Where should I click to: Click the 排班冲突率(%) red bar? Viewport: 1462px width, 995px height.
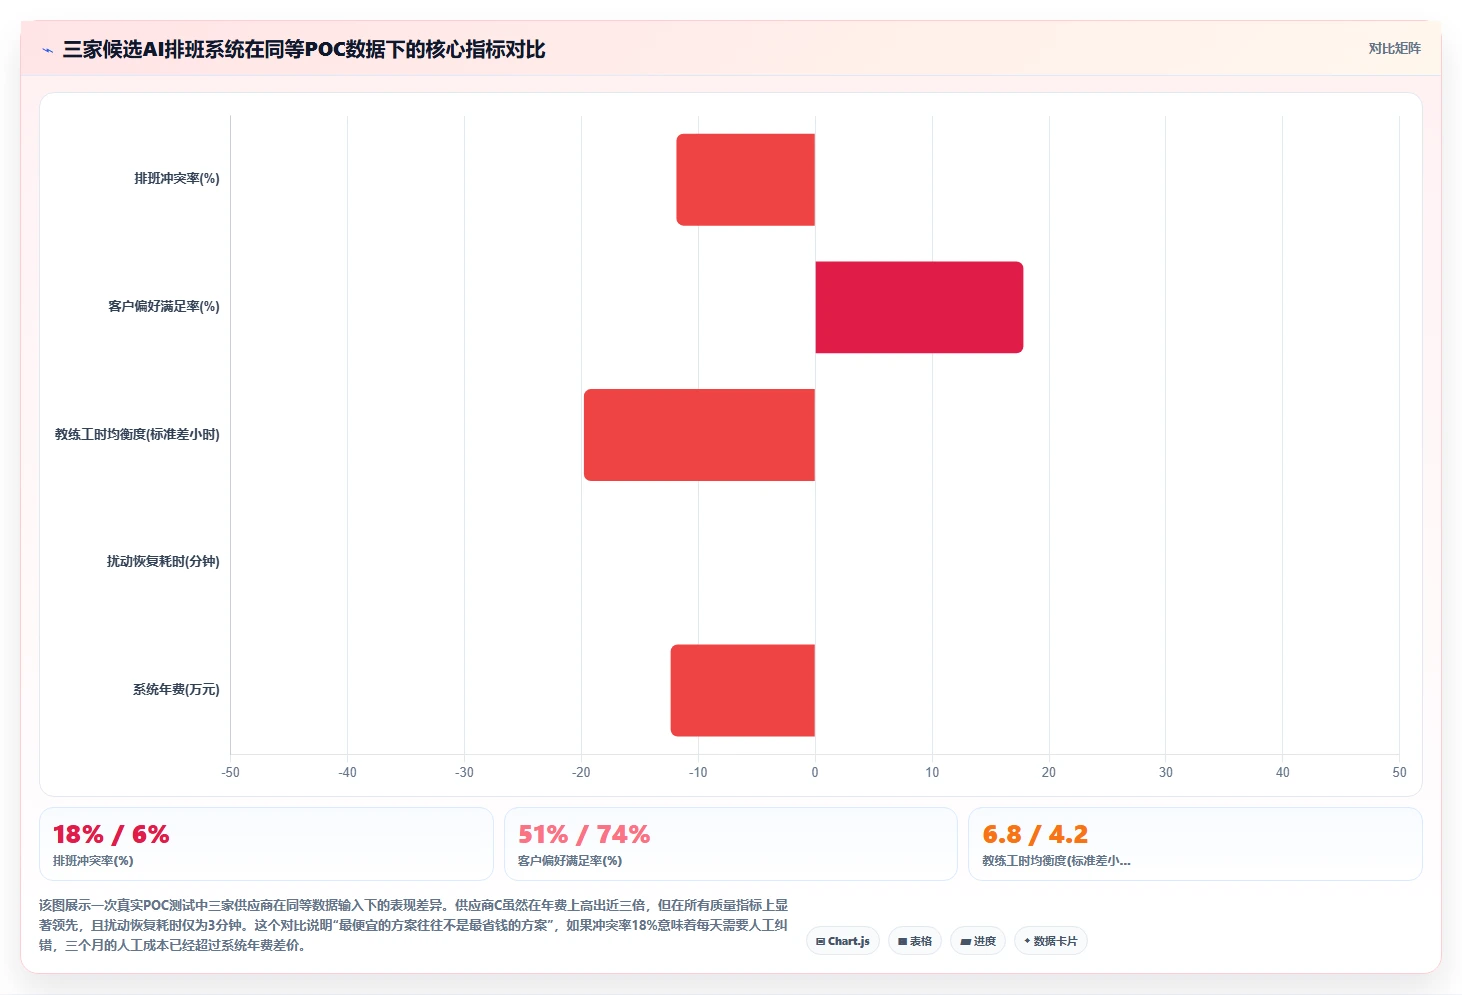746,180
